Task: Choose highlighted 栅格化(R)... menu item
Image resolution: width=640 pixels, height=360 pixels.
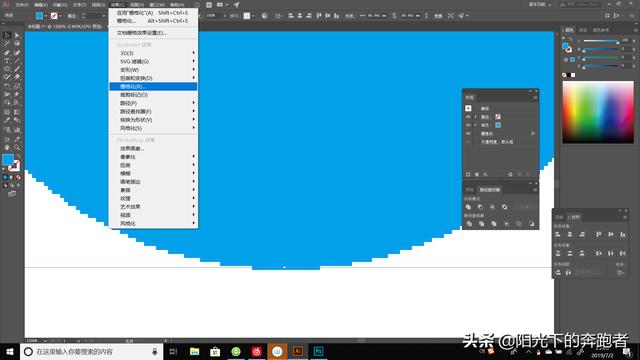Action: pos(153,87)
